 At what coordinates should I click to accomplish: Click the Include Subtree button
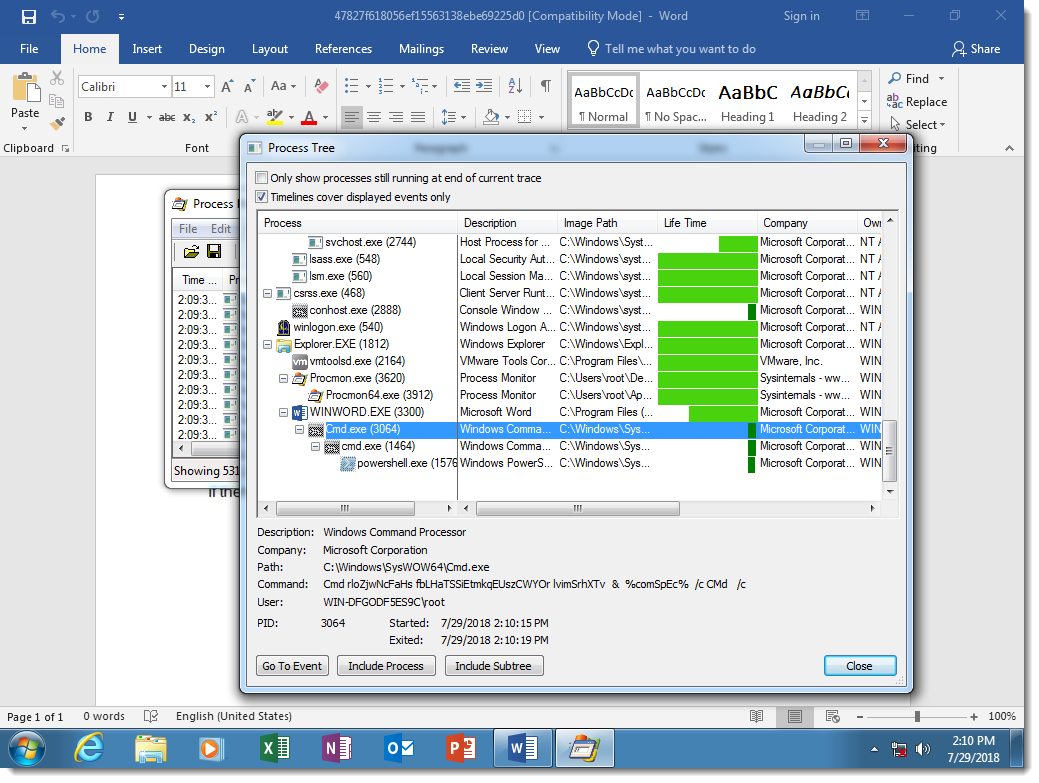pyautogui.click(x=494, y=666)
